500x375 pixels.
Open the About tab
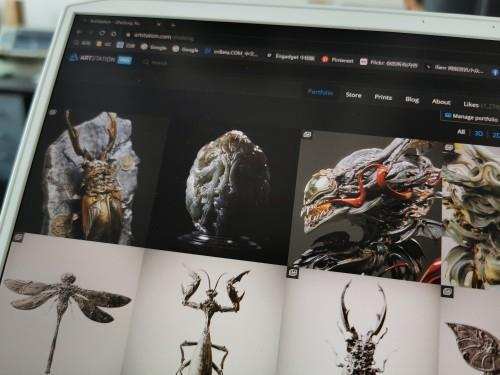(441, 102)
